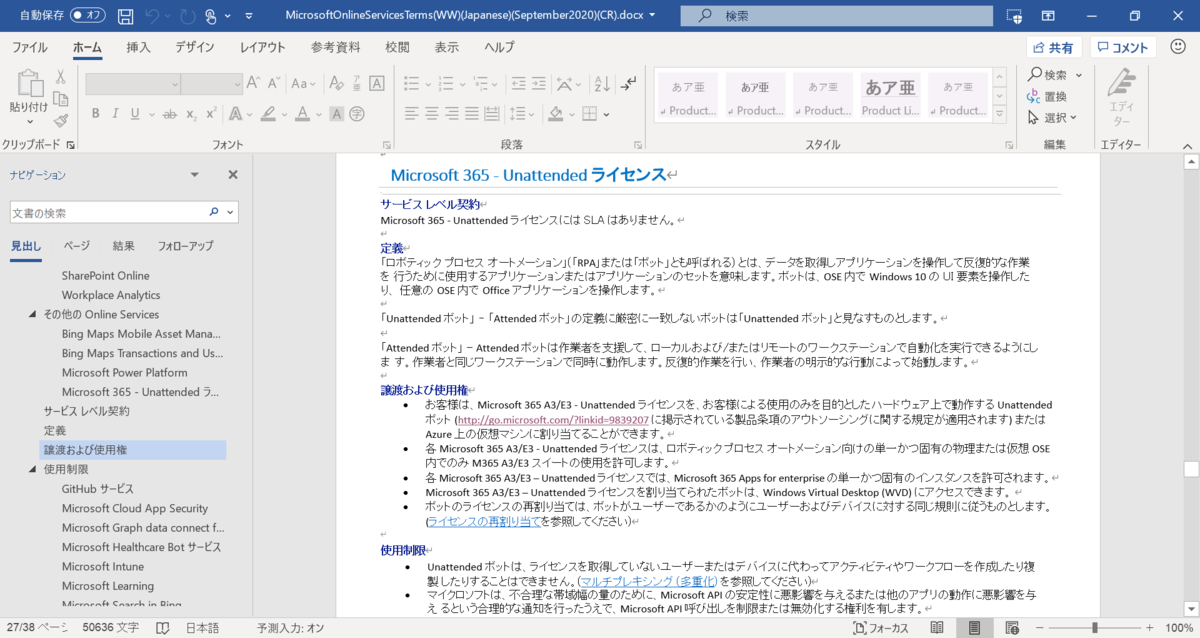Switch to the 校閲 (Review) tab
This screenshot has height=638, width=1200.
(x=397, y=47)
